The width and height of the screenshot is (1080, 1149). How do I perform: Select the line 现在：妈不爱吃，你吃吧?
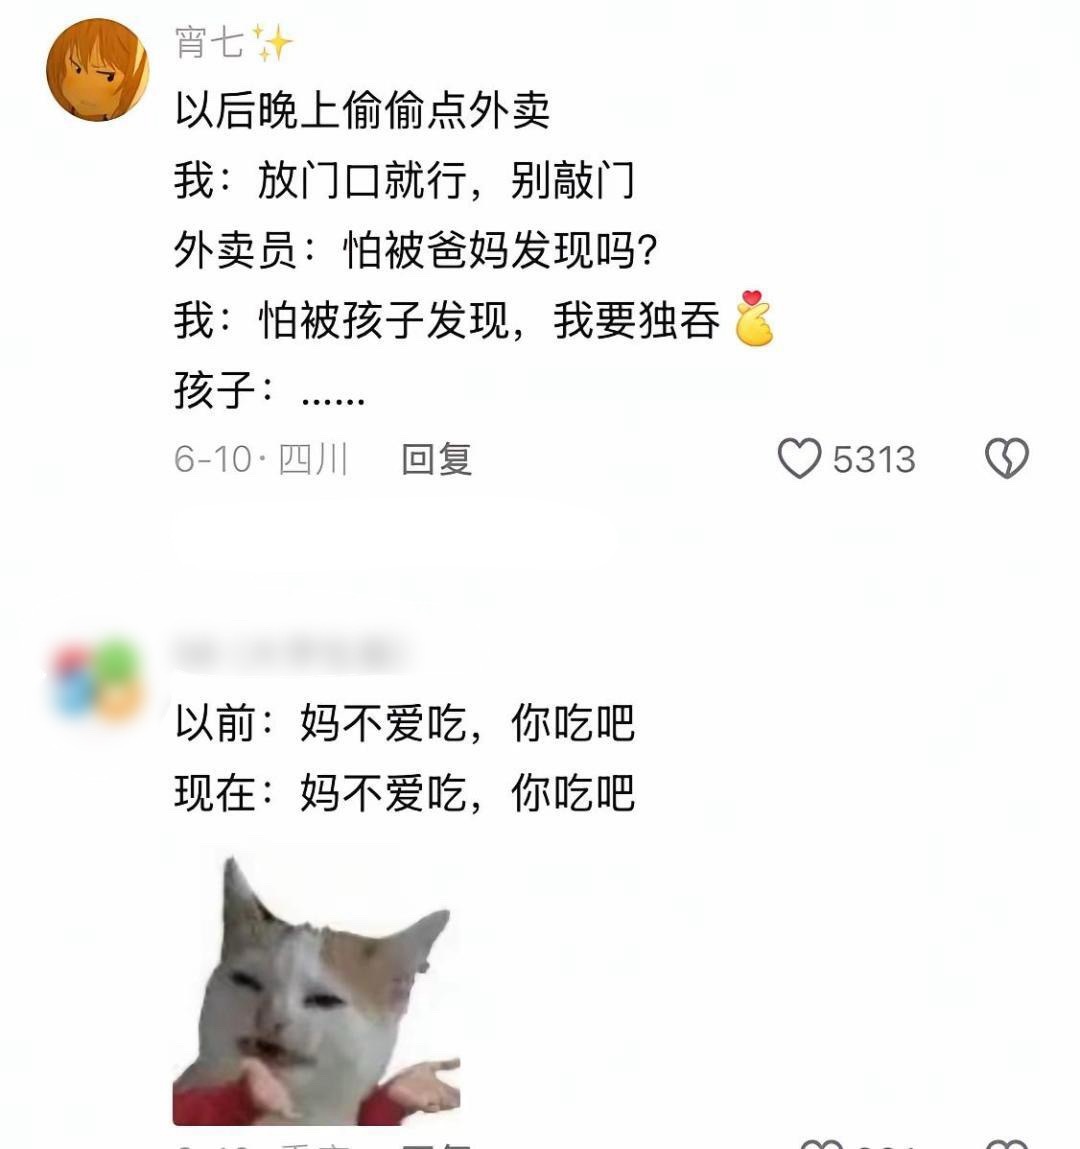coord(404,792)
